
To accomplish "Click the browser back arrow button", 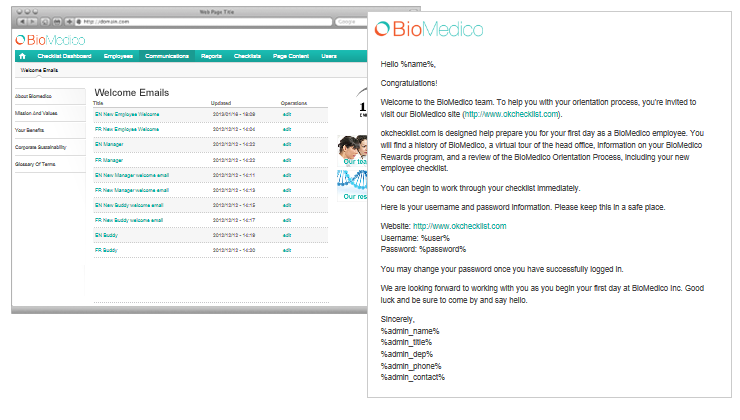I will (x=22, y=22).
